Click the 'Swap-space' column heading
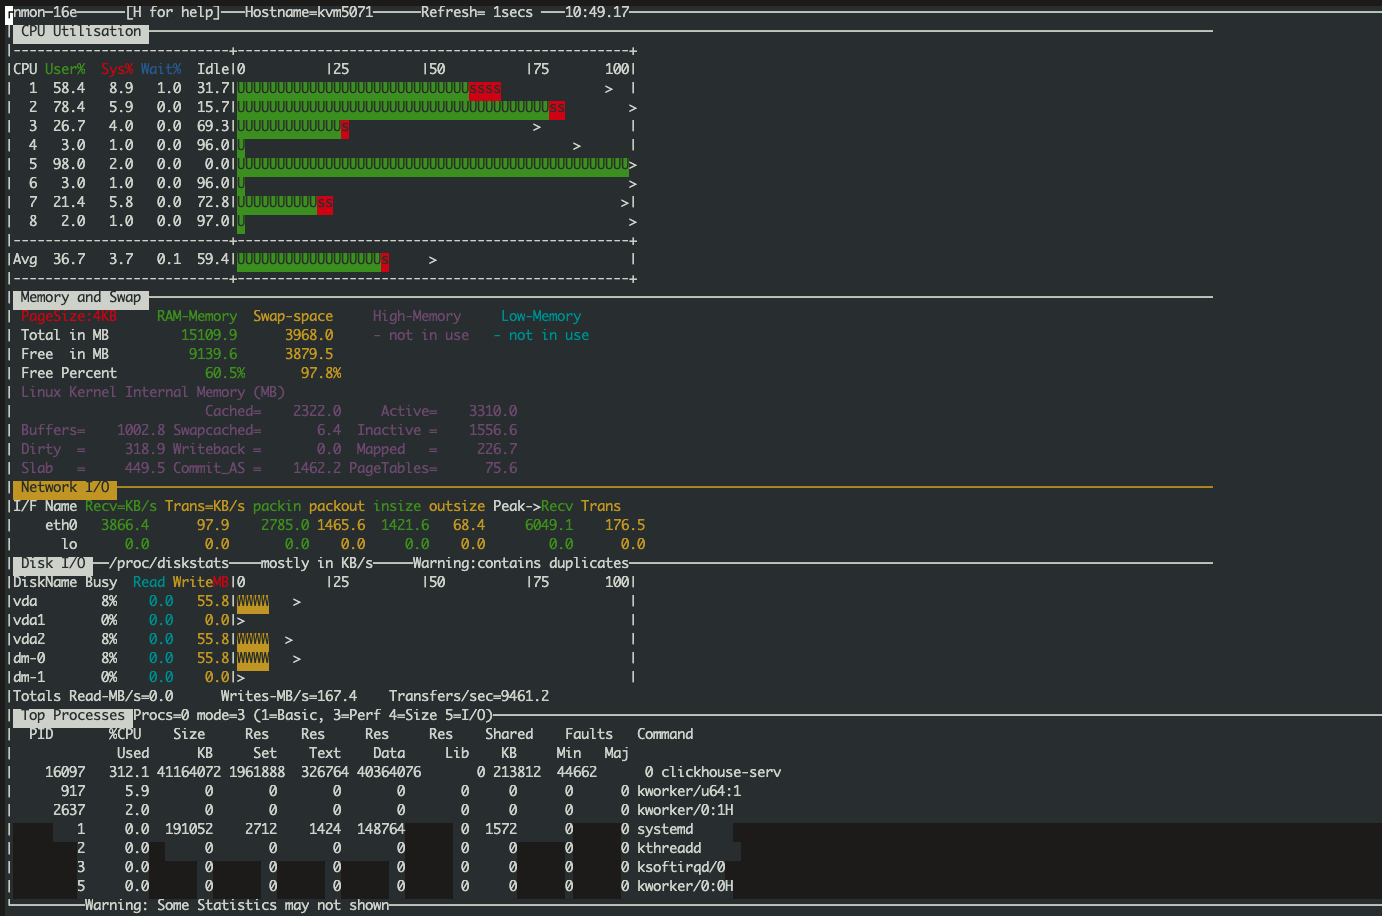Screen dimensions: 1382x916 [x=293, y=316]
